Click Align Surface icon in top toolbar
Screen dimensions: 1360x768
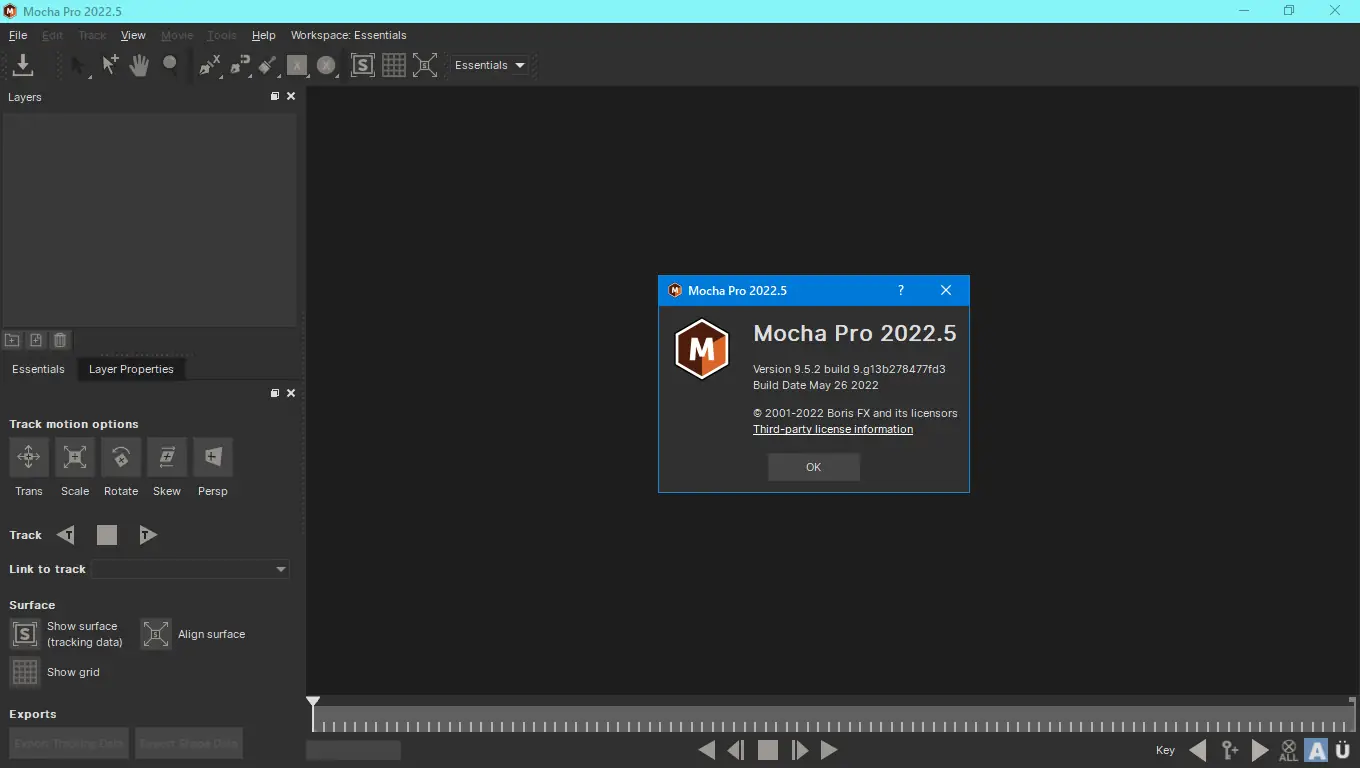pyautogui.click(x=425, y=65)
